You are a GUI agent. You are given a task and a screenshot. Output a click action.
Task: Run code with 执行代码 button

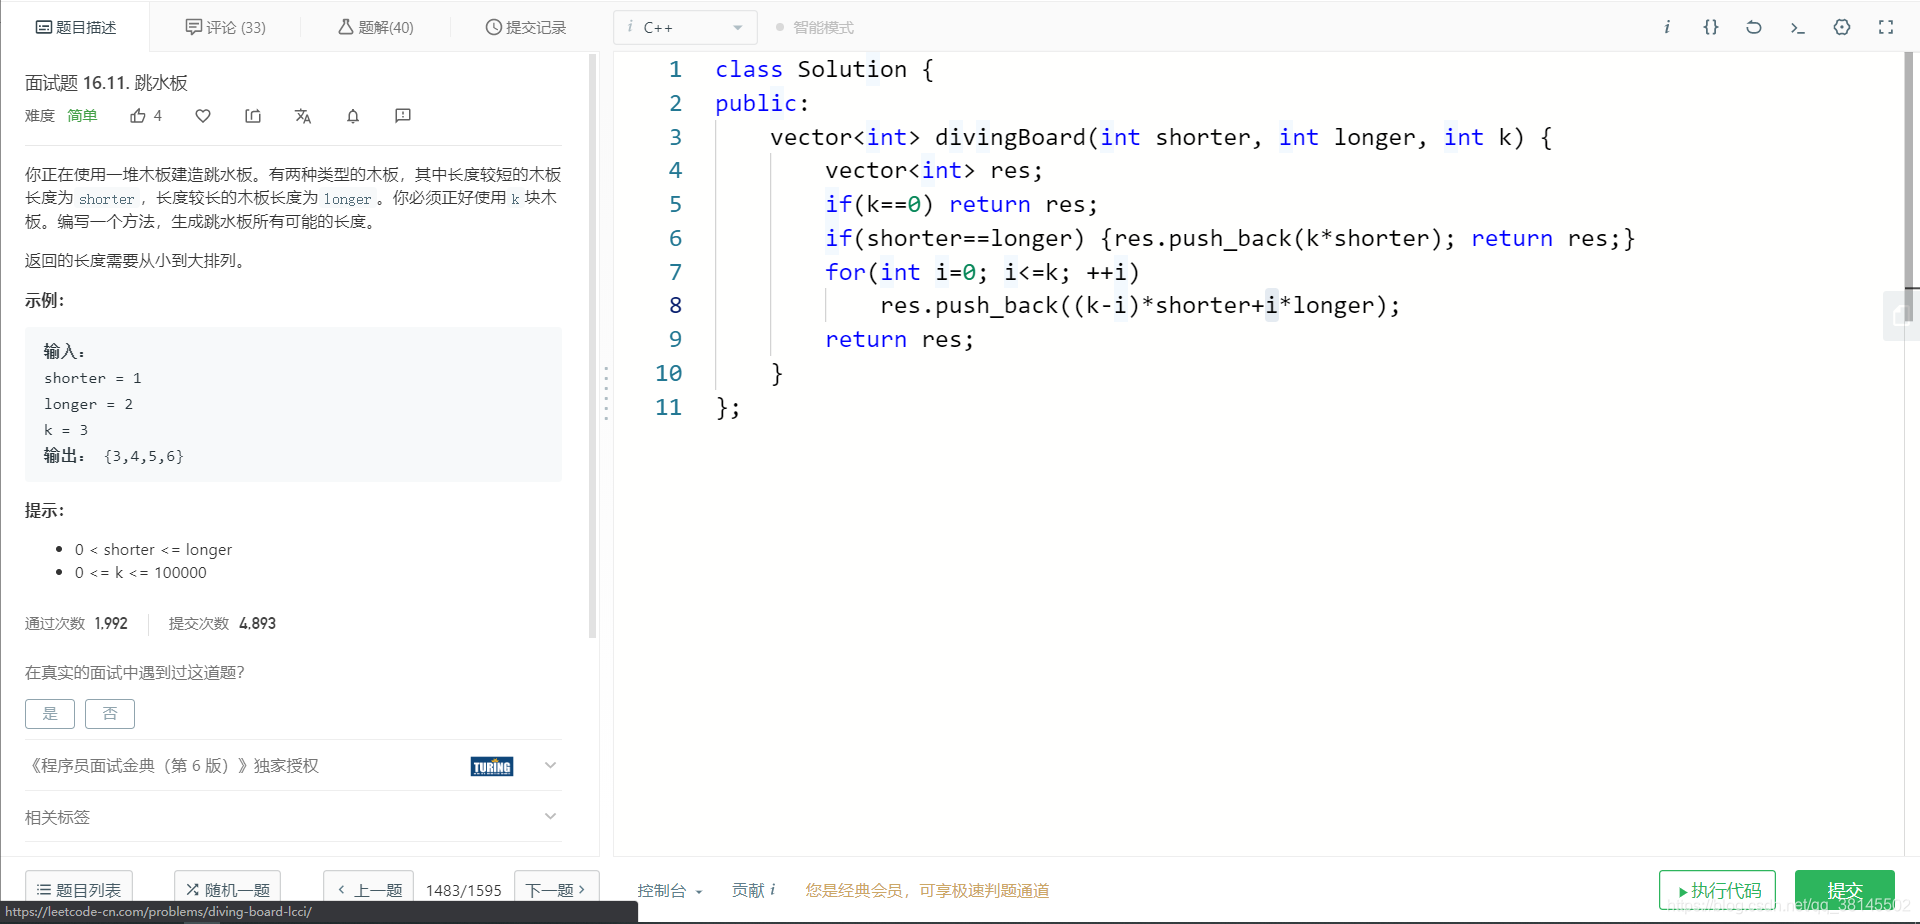click(1717, 890)
